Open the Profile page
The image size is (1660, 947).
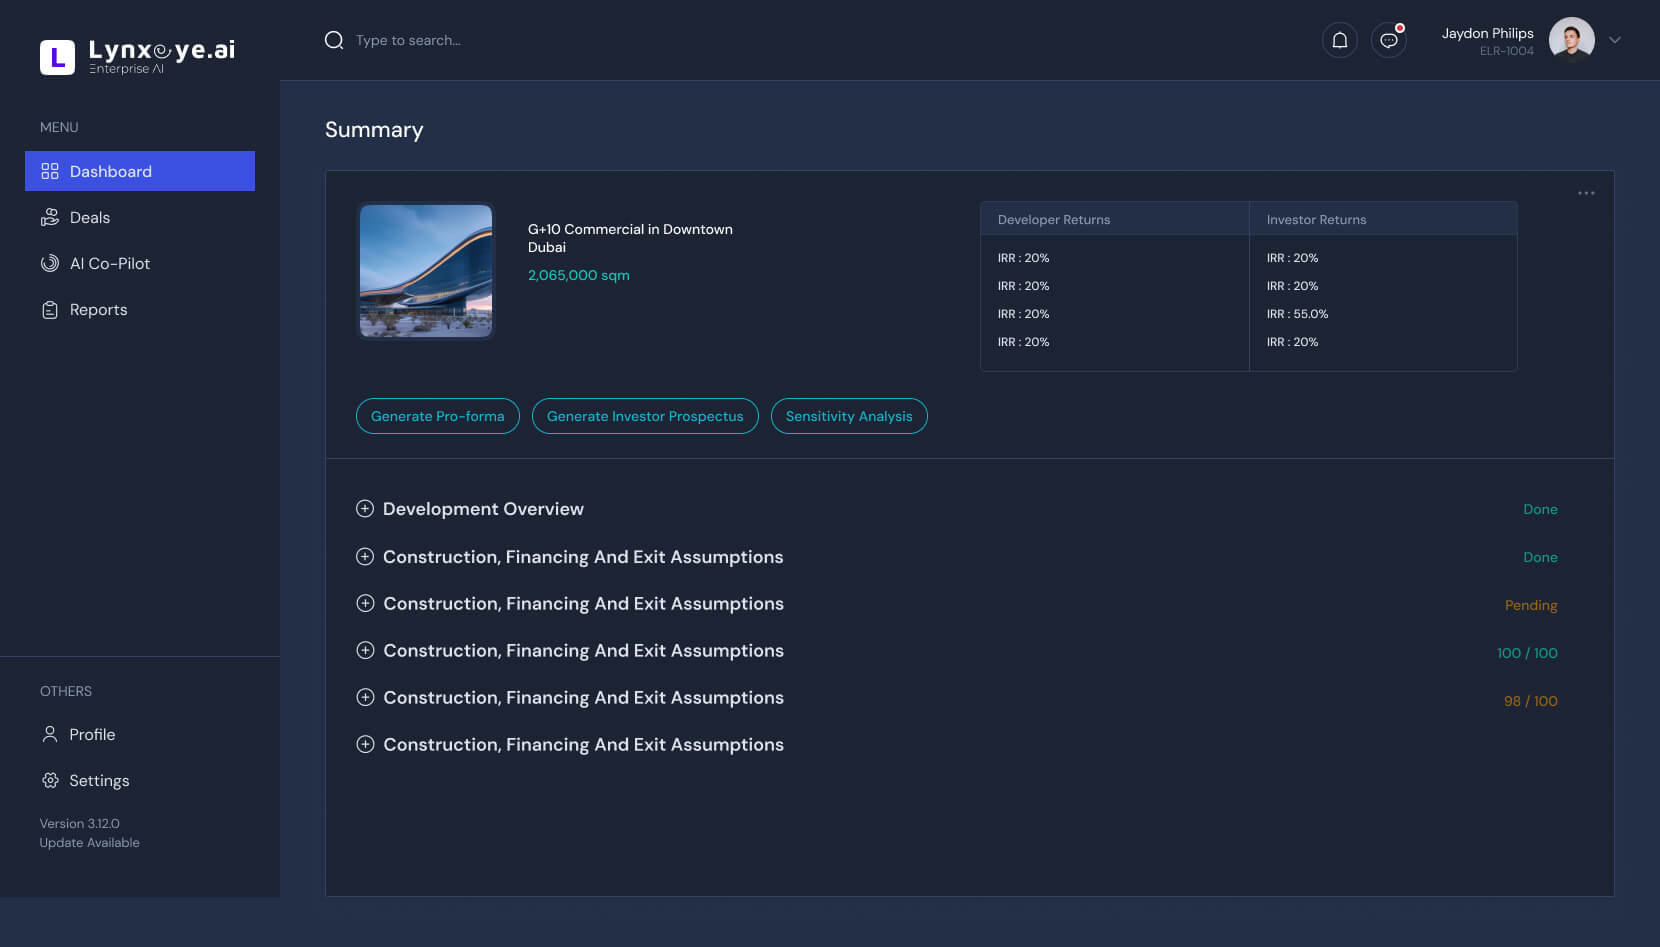[92, 735]
